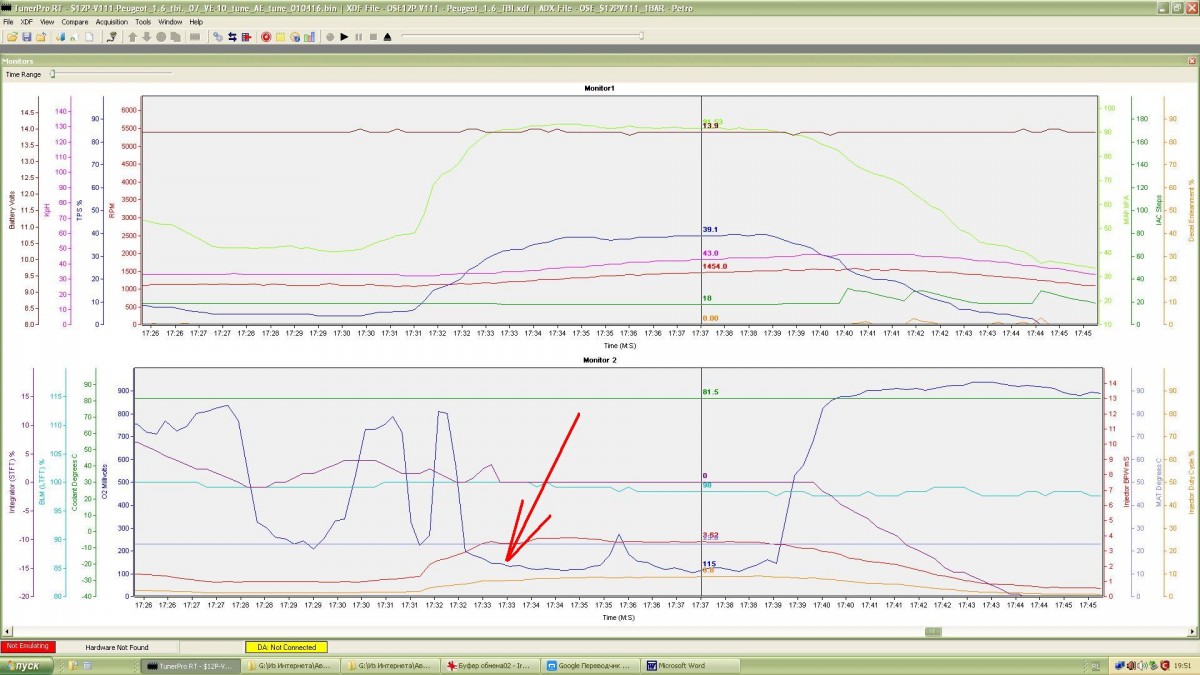Image resolution: width=1200 pixels, height=675 pixels.
Task: Click the Battery Volts axis label
Action: click(13, 210)
